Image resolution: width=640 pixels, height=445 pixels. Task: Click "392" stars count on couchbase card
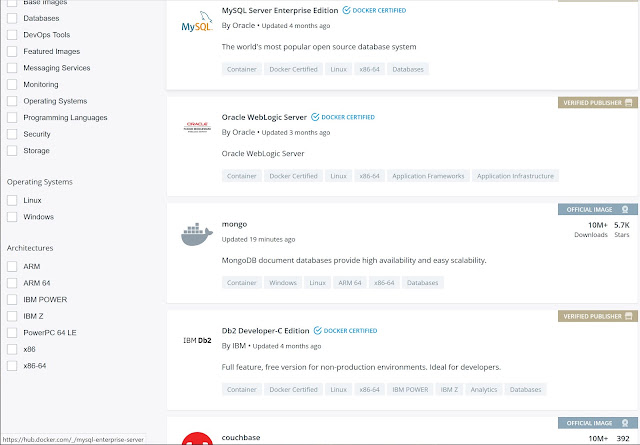(x=623, y=439)
